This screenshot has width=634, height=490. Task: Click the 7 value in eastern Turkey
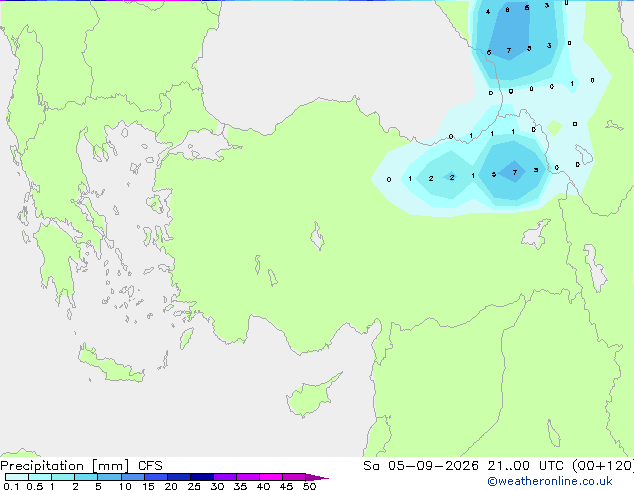[x=515, y=173]
